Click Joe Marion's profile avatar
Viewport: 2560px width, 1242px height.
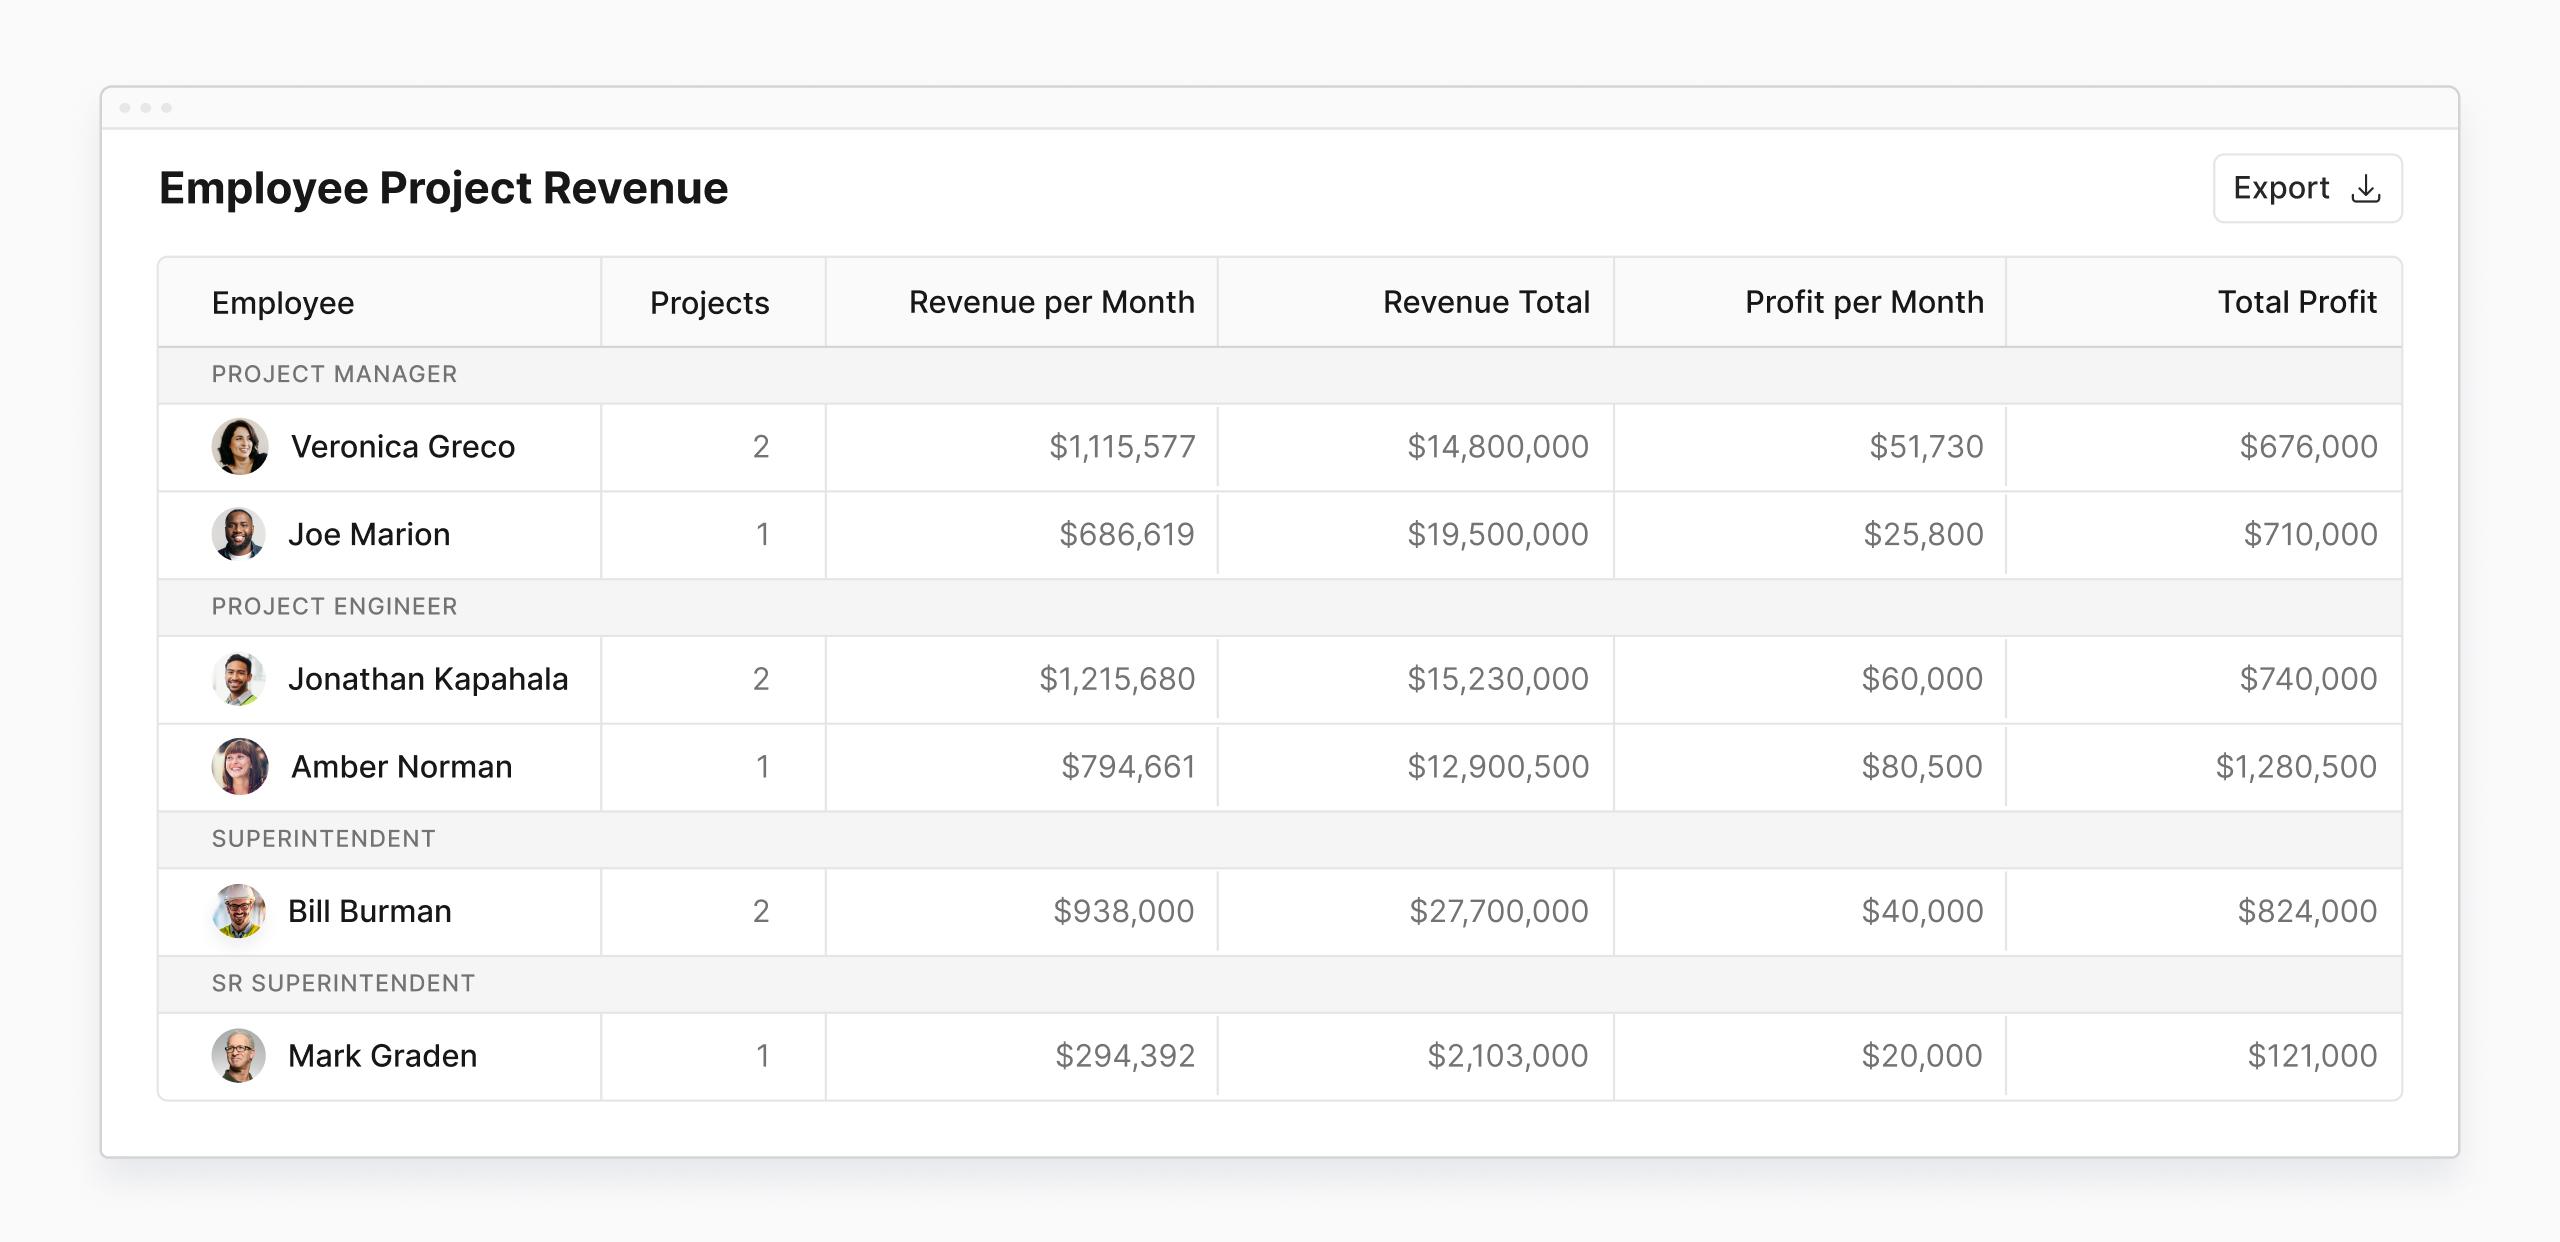coord(240,534)
